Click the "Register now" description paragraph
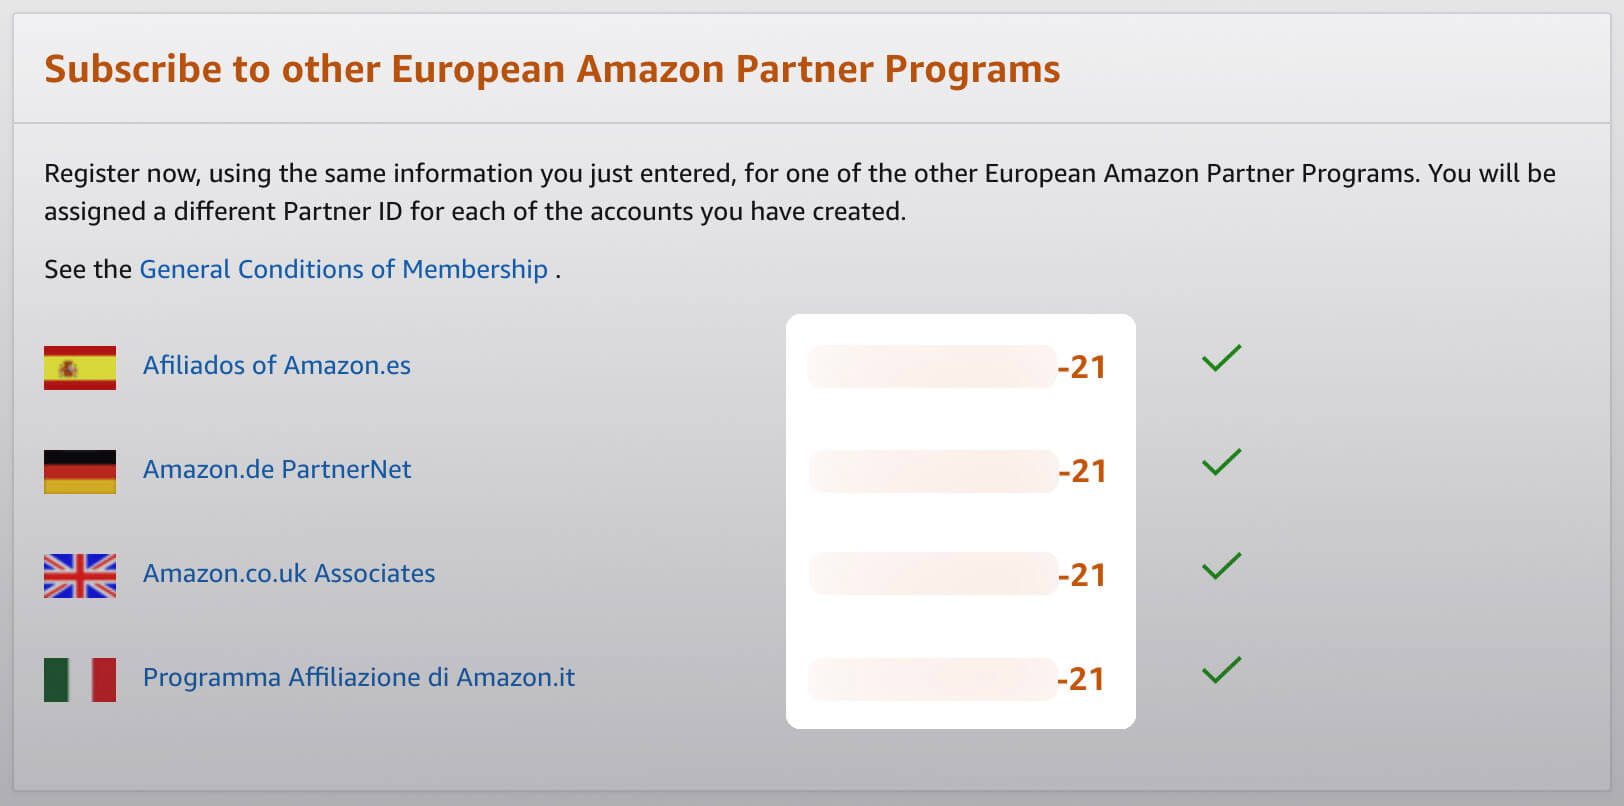Image resolution: width=1624 pixels, height=806 pixels. pos(799,192)
